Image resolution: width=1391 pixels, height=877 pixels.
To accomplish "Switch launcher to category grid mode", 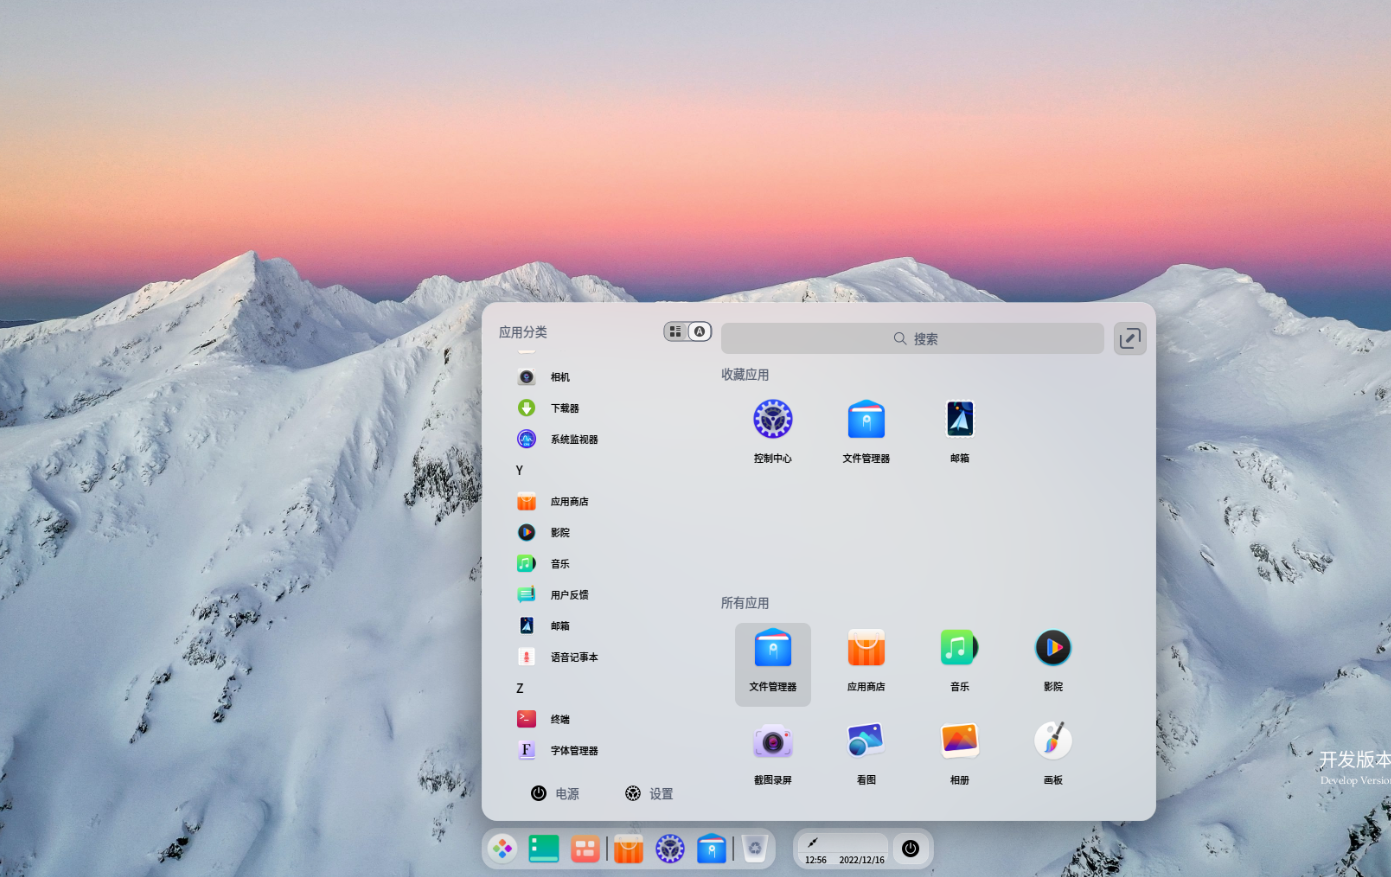I will (x=676, y=331).
